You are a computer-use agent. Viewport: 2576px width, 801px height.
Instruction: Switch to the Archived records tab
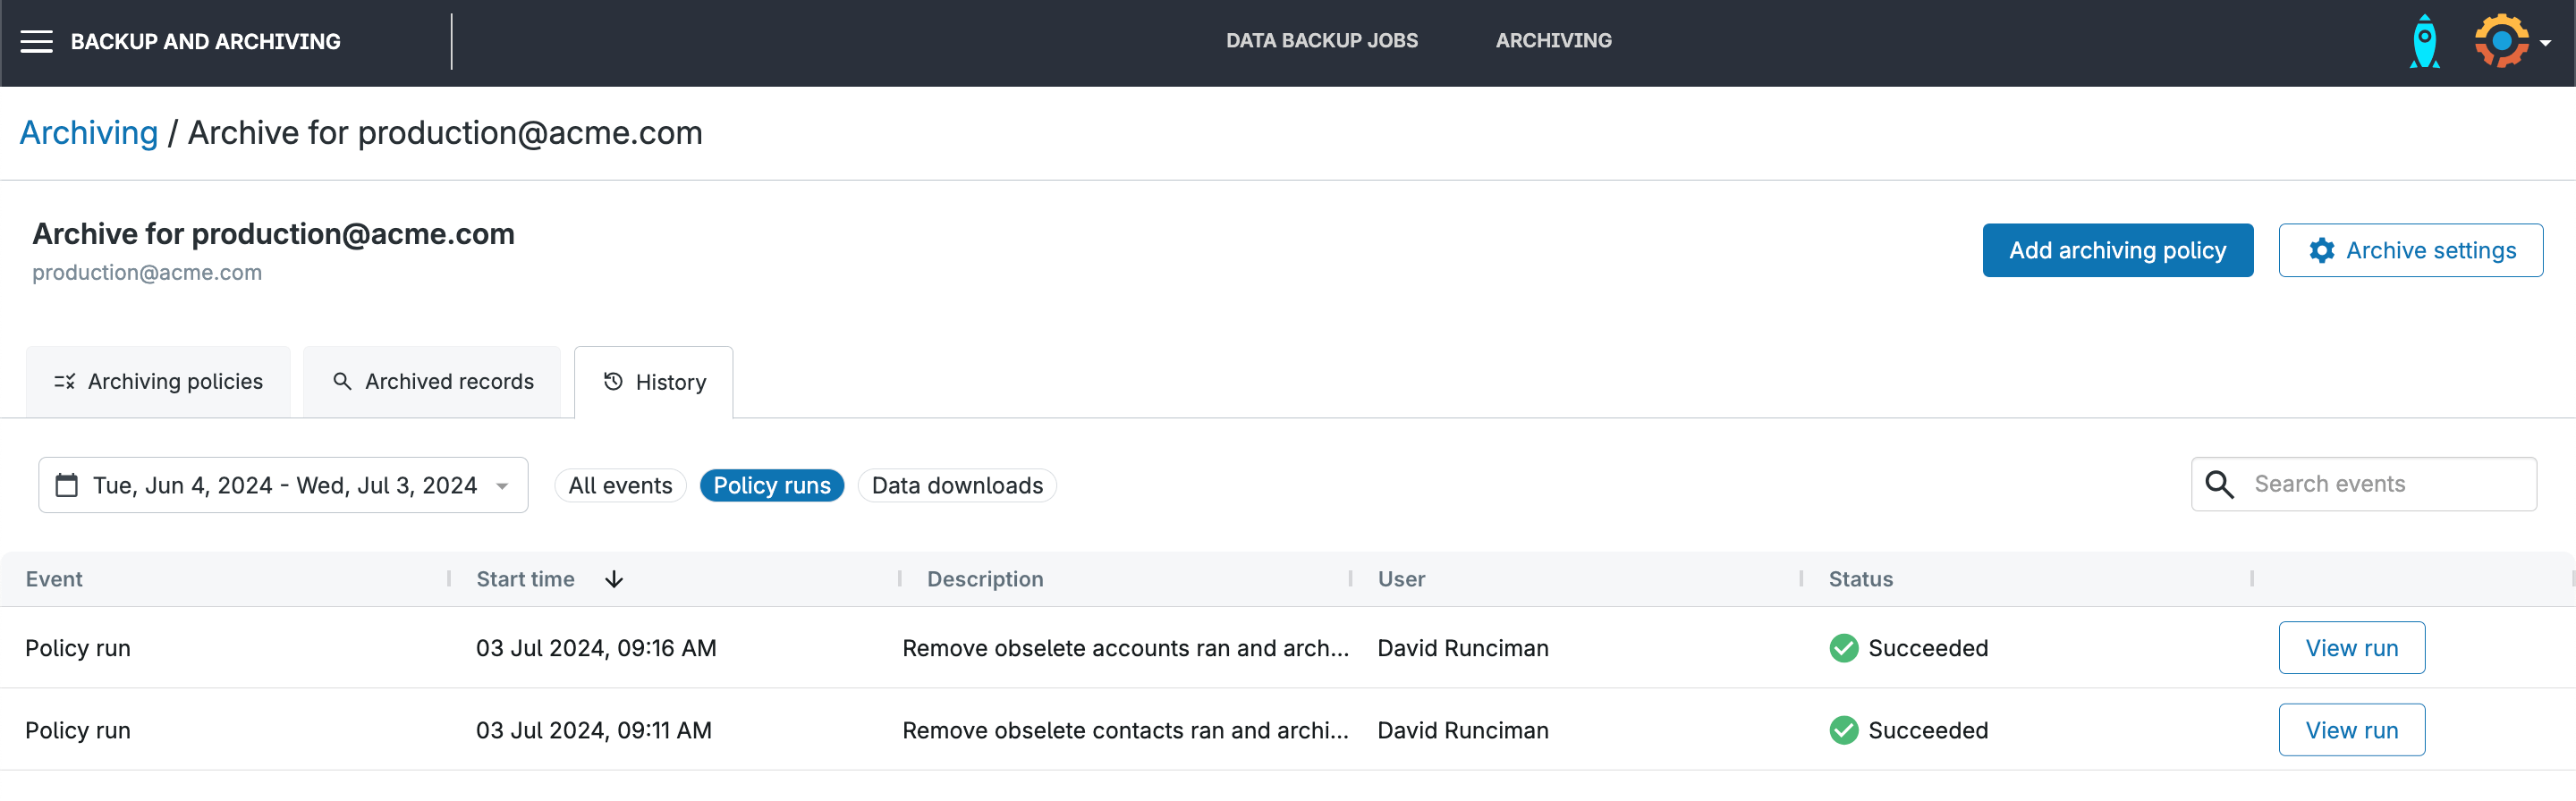point(432,382)
